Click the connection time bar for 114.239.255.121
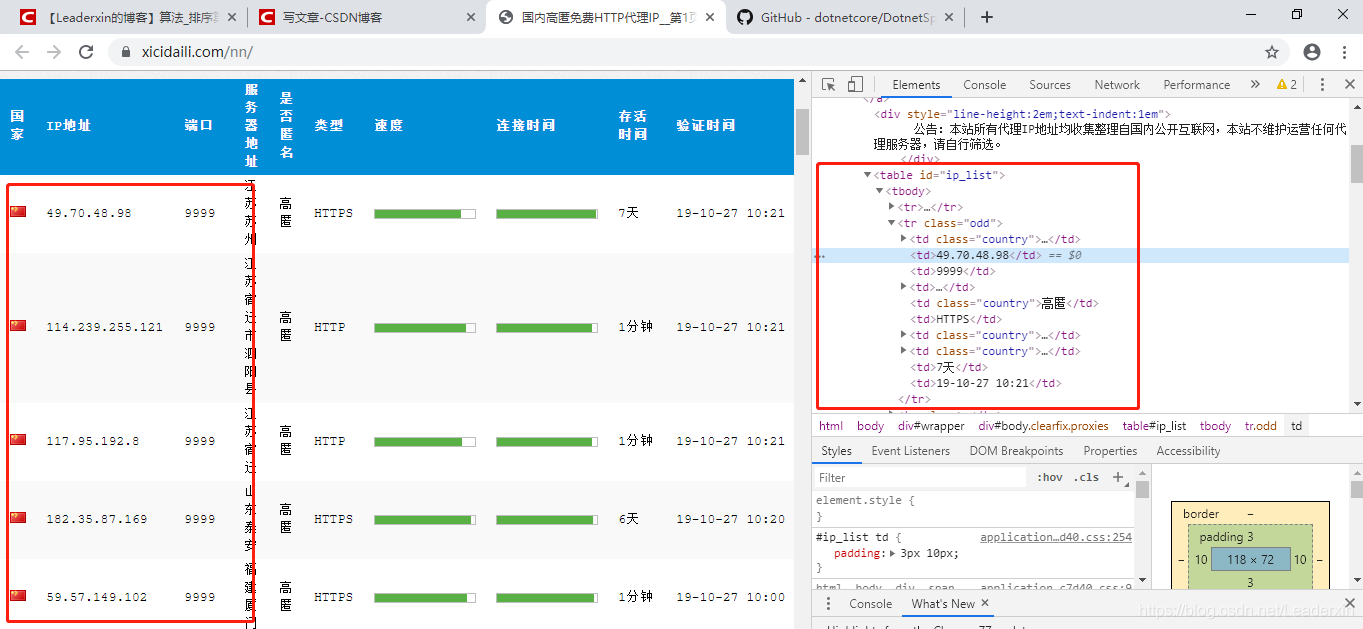The height and width of the screenshot is (629, 1363). pyautogui.click(x=546, y=327)
